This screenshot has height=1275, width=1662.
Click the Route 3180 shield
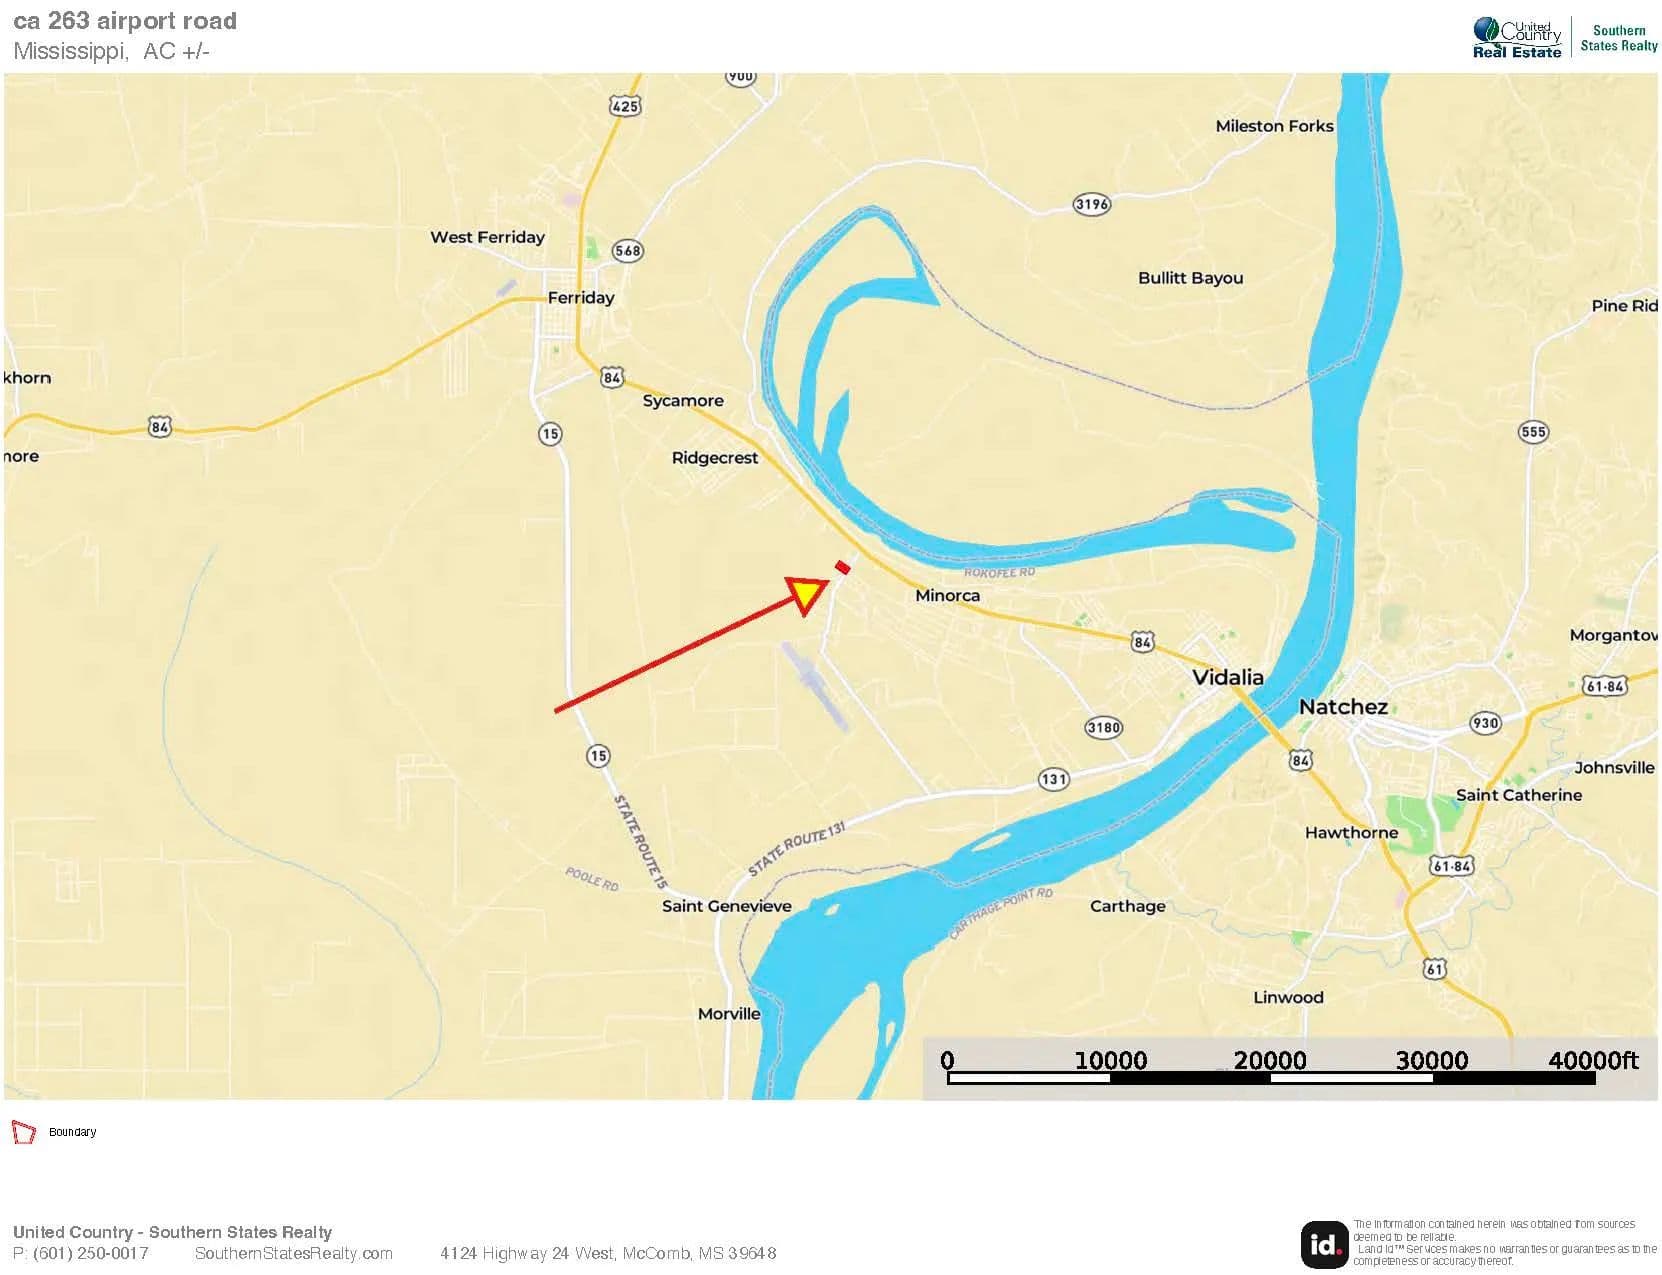[1103, 727]
